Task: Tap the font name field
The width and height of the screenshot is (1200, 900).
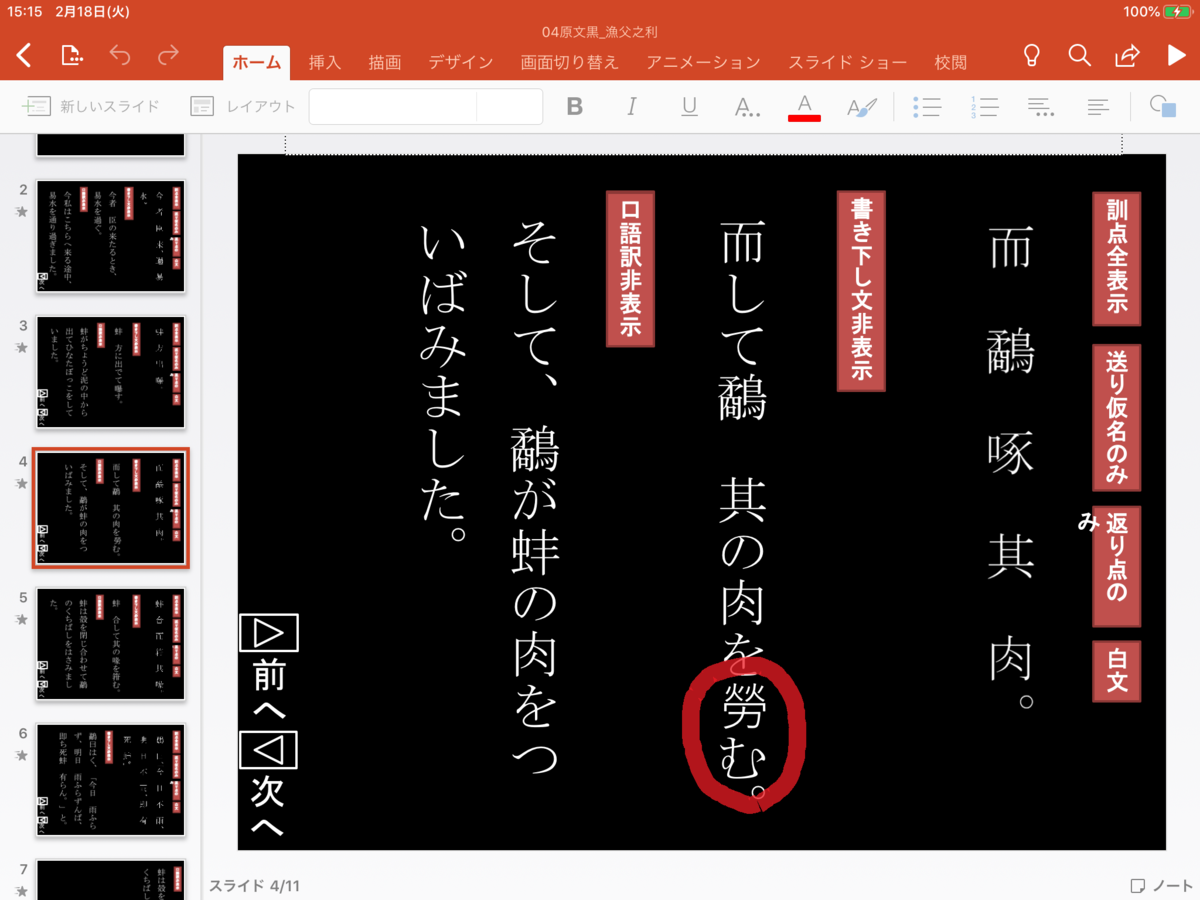Action: click(x=392, y=106)
